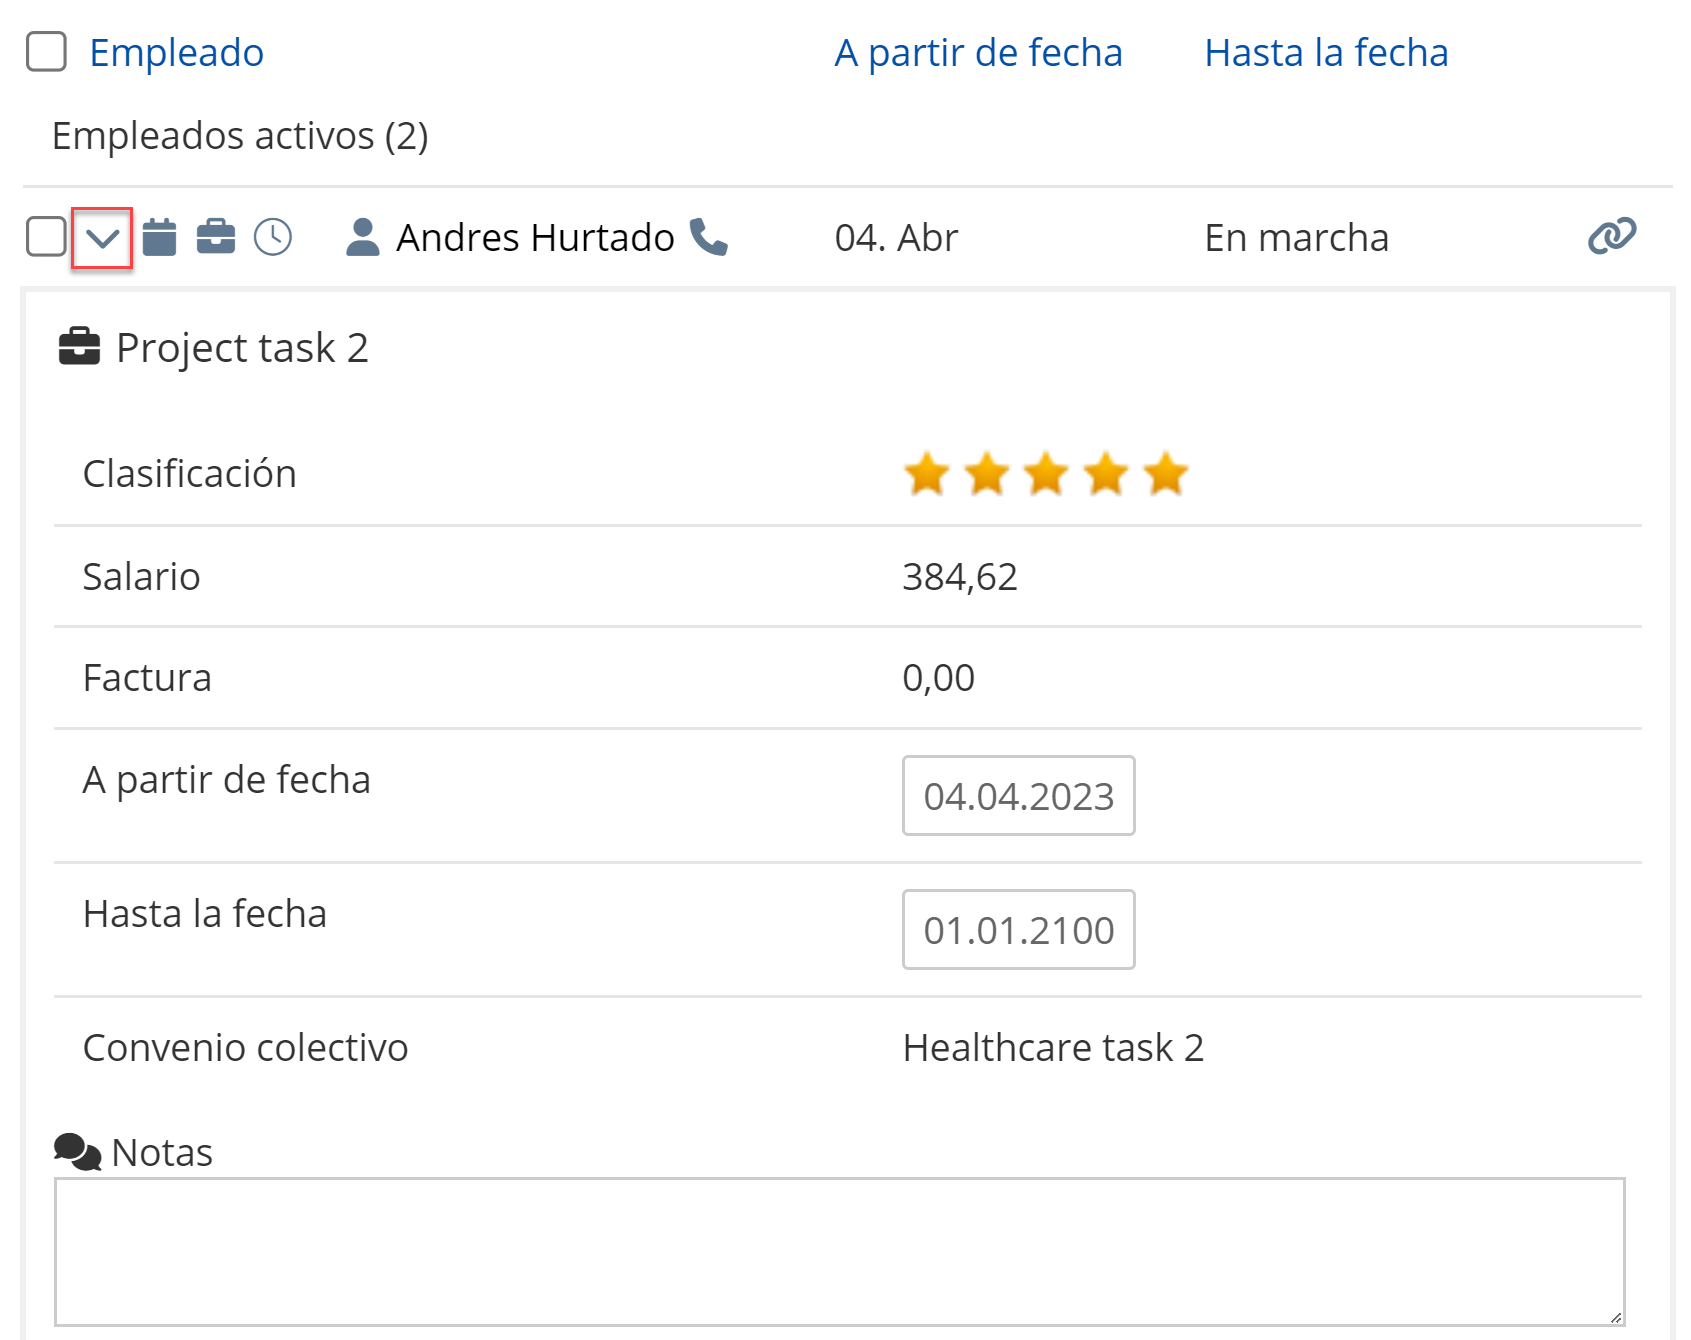Click the briefcase icon beside Project task 2
This screenshot has width=1691, height=1340.
(80, 347)
